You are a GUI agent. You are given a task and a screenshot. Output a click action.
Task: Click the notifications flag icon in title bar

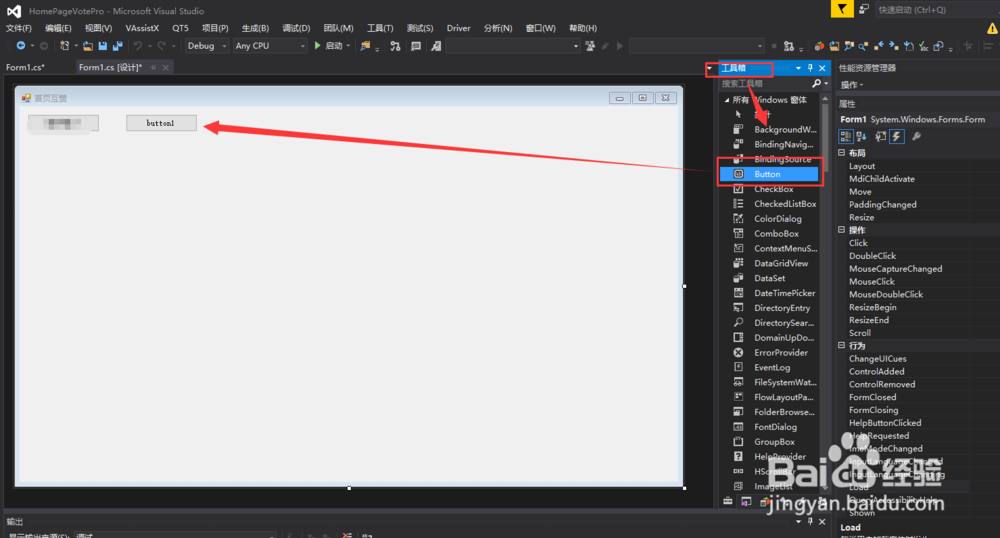(842, 9)
